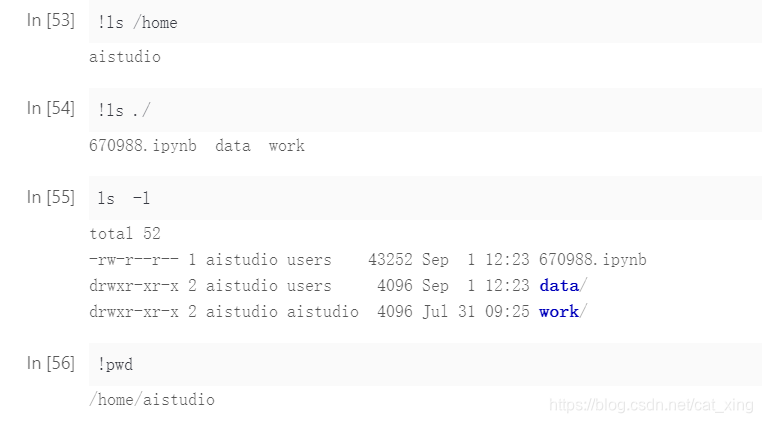Screen dimensions: 762x423
Task: Click the 'total 52' output line
Action: pyautogui.click(x=125, y=233)
